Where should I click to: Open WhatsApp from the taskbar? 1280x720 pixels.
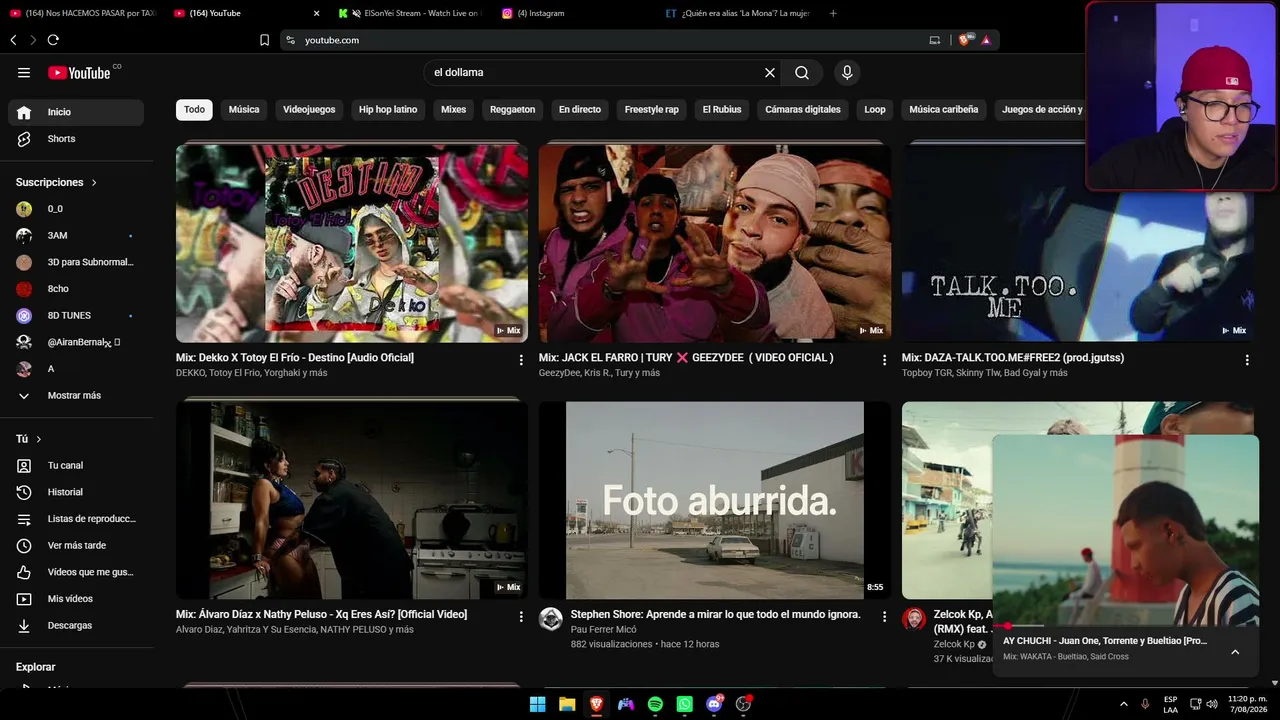click(684, 704)
